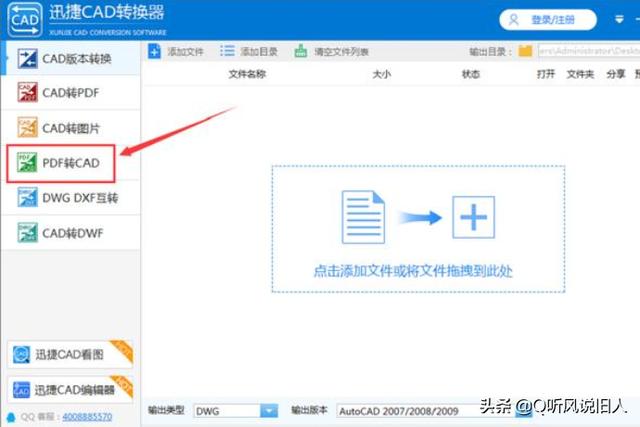Switch to CAD转图片 conversion
Viewport: 640px width, 427px height.
tap(70, 128)
